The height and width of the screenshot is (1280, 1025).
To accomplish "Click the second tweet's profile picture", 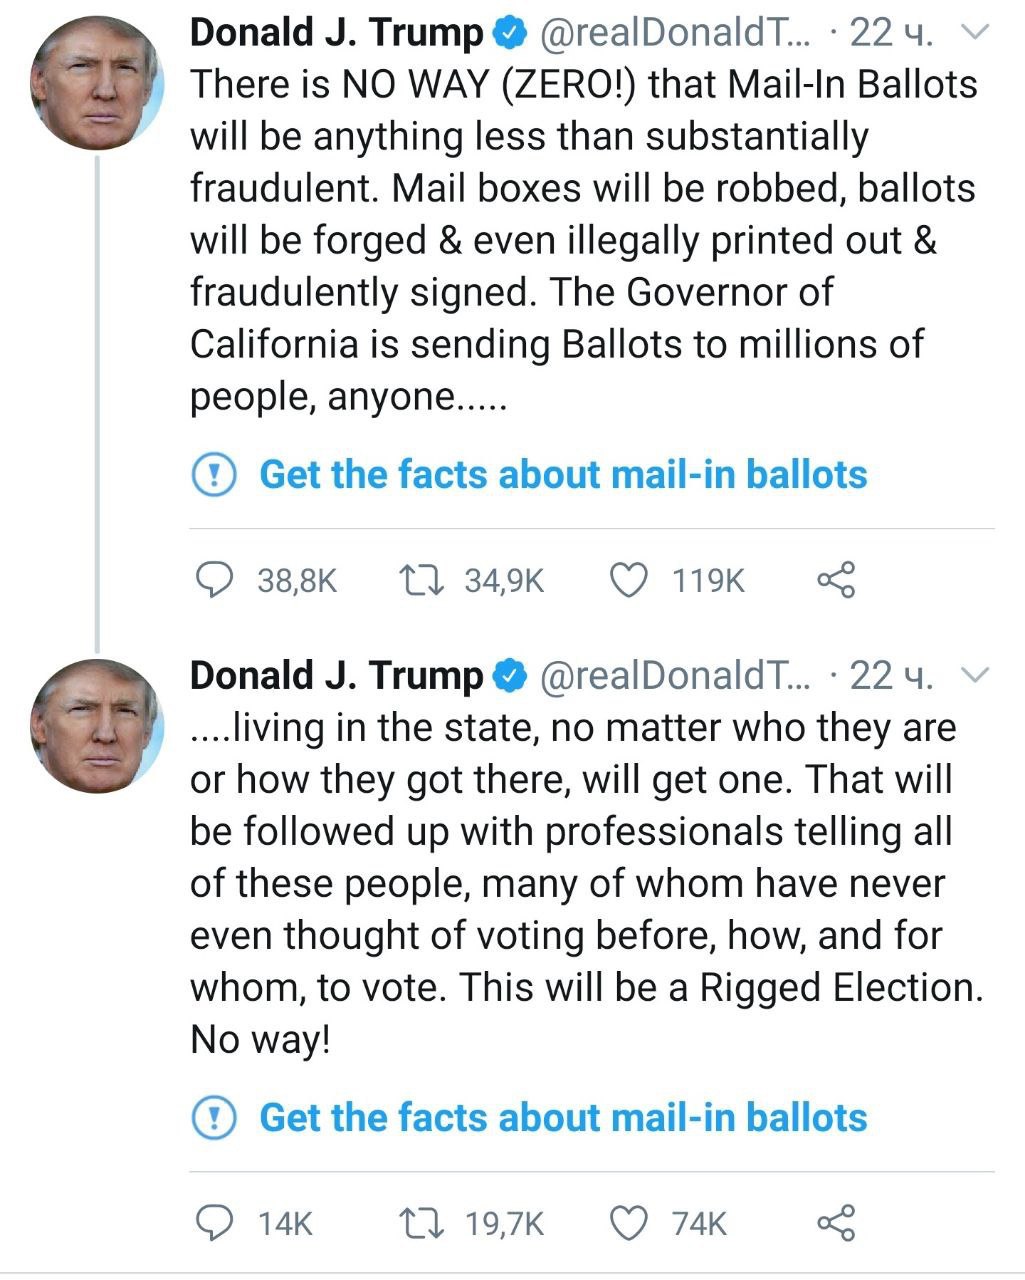I will click(96, 726).
